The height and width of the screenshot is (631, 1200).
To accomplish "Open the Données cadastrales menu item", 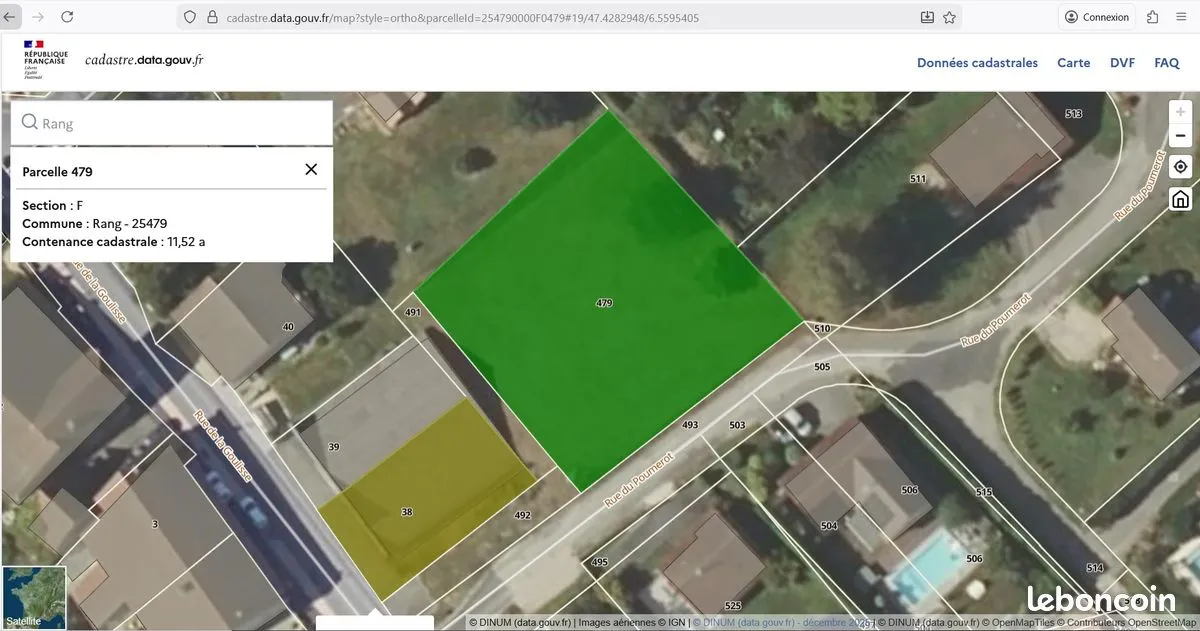I will click(x=977, y=62).
